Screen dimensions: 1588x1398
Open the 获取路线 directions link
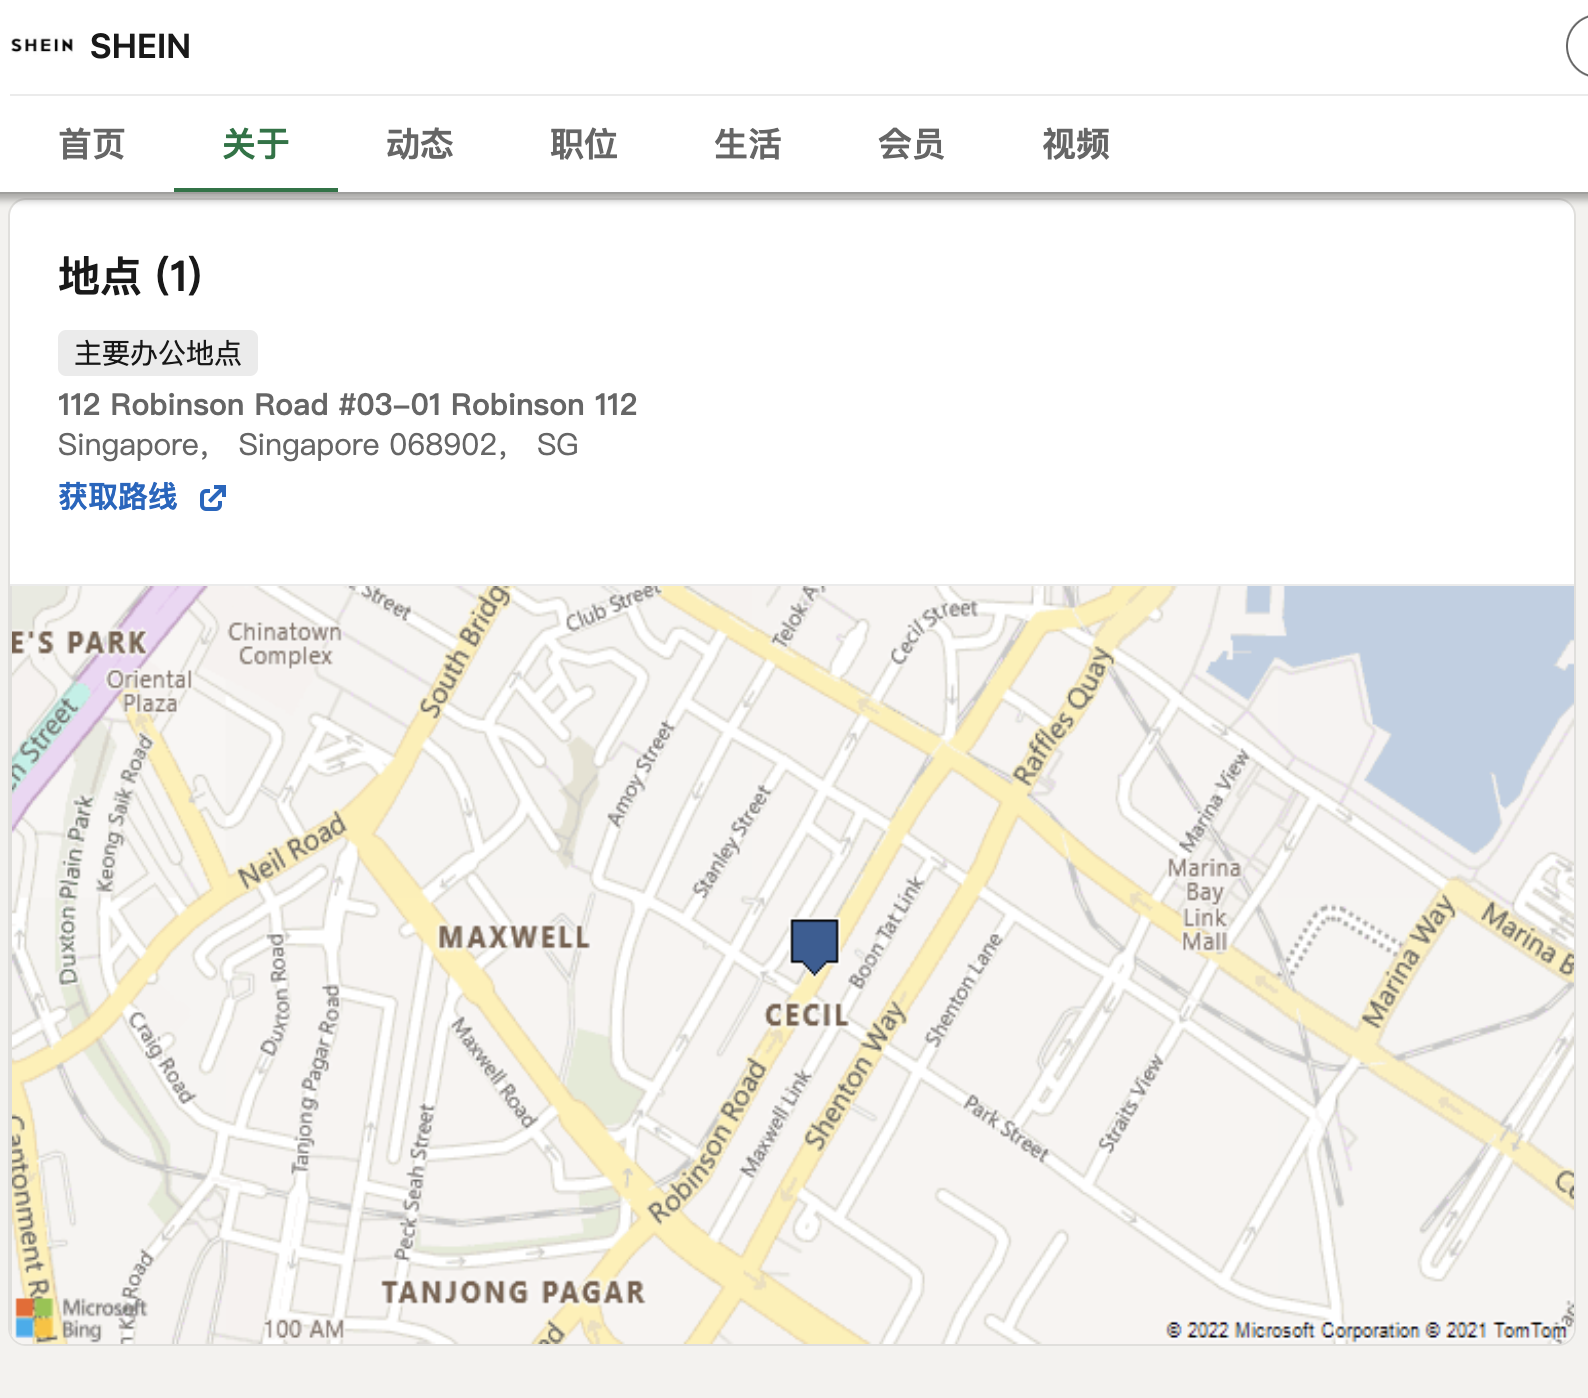click(118, 497)
